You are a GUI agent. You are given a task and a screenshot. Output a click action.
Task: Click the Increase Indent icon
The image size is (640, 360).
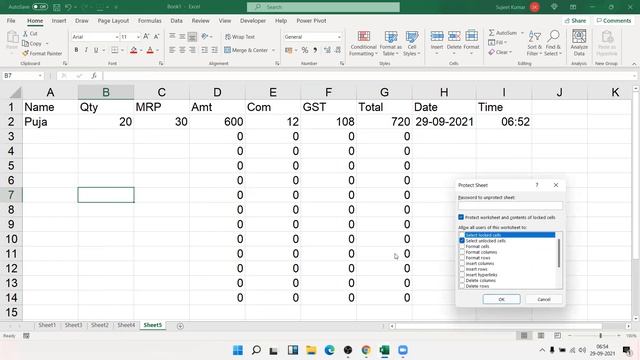point(215,50)
